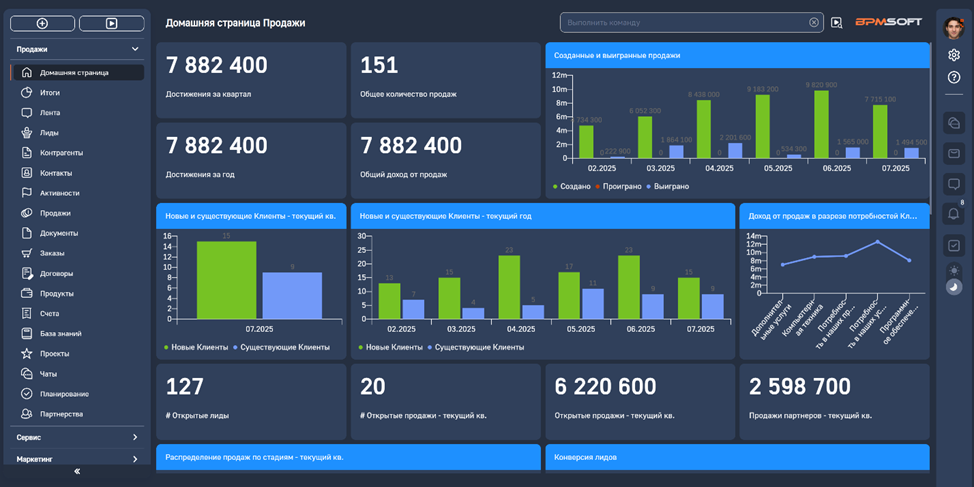Expand the Сервис sidebar section
The height and width of the screenshot is (487, 974).
[135, 437]
